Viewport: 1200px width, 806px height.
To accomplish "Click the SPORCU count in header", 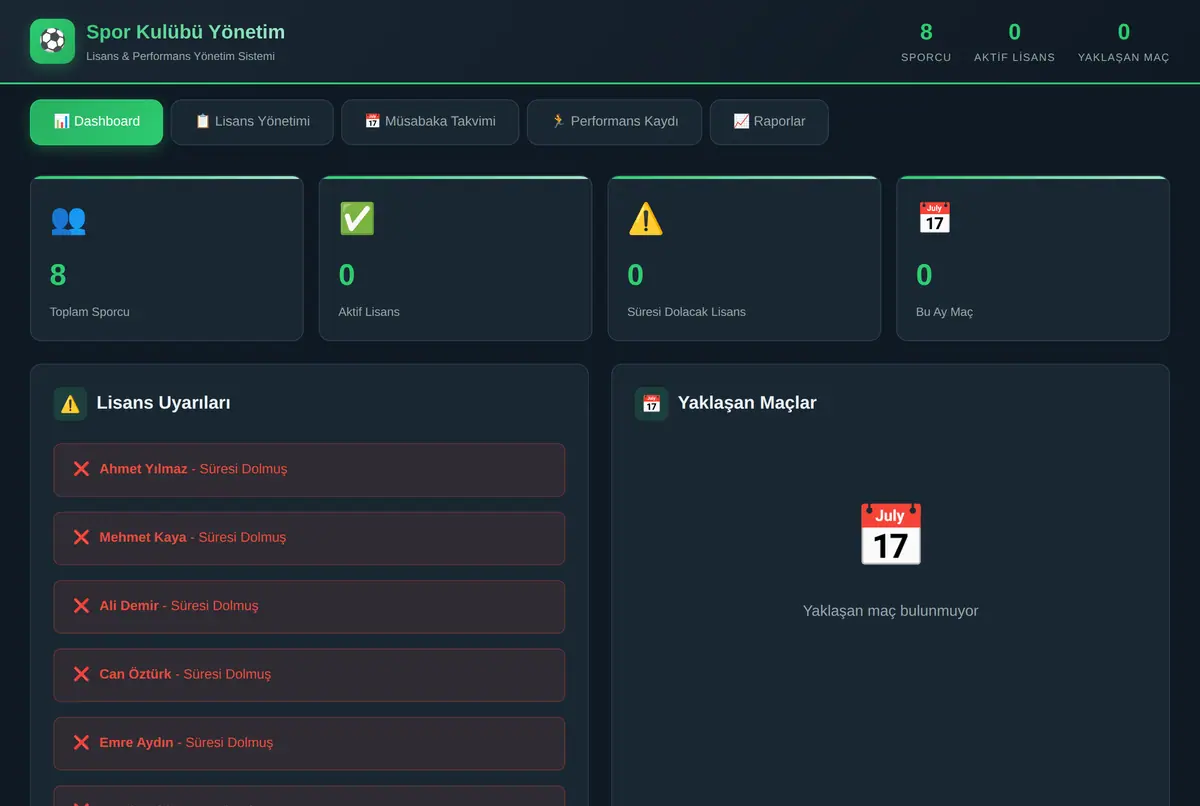I will click(x=926, y=33).
